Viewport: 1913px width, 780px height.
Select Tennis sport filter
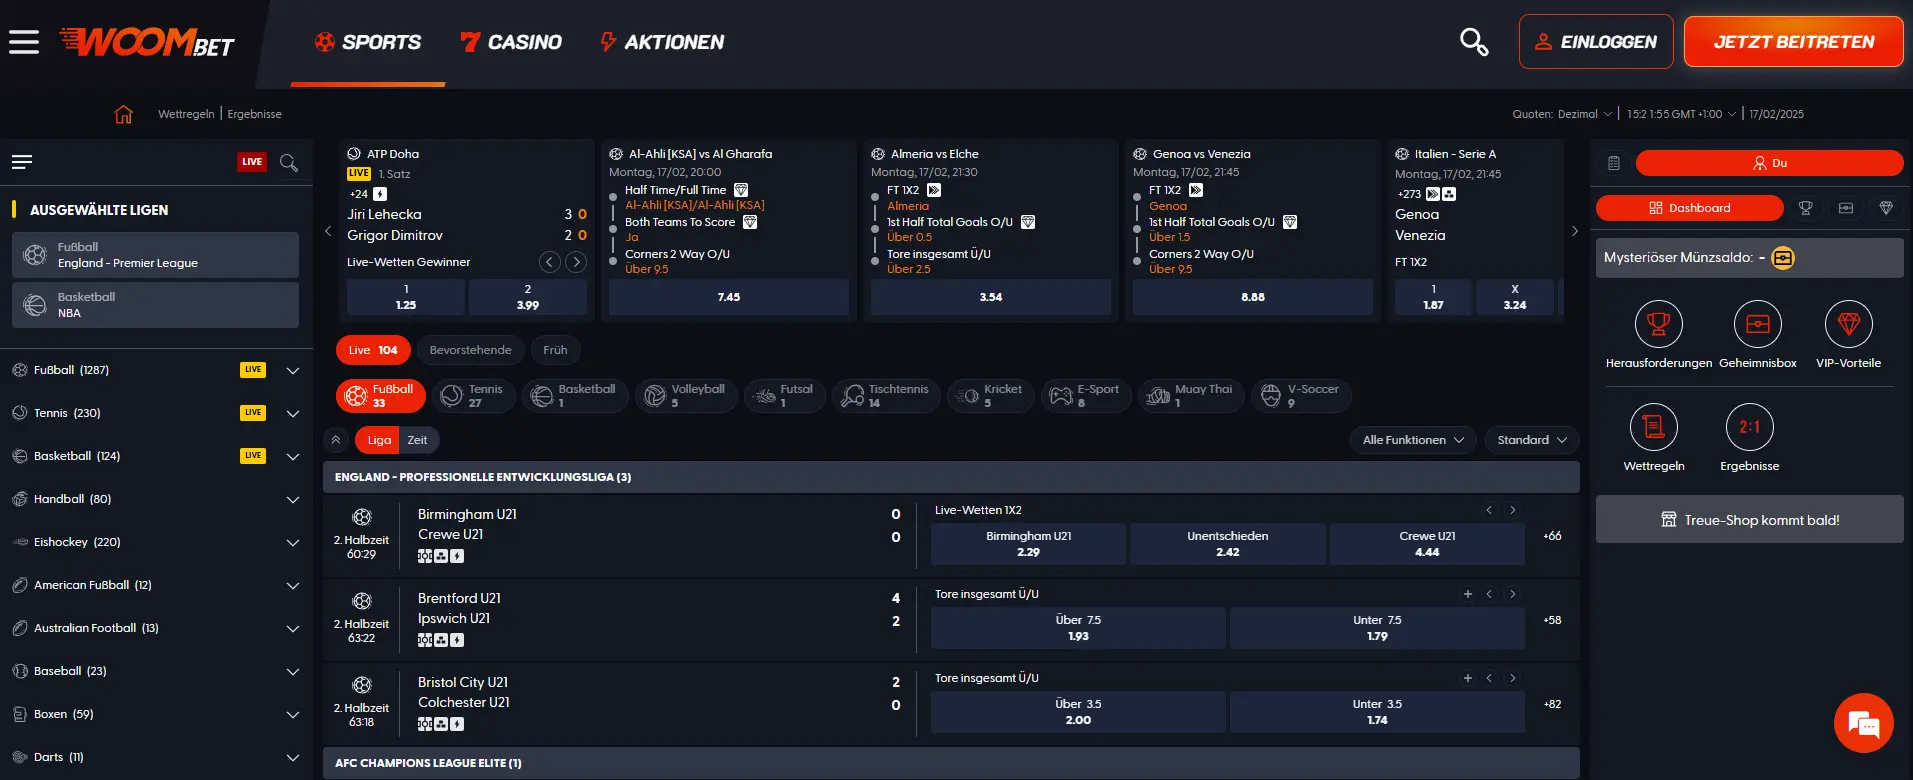pyautogui.click(x=475, y=396)
